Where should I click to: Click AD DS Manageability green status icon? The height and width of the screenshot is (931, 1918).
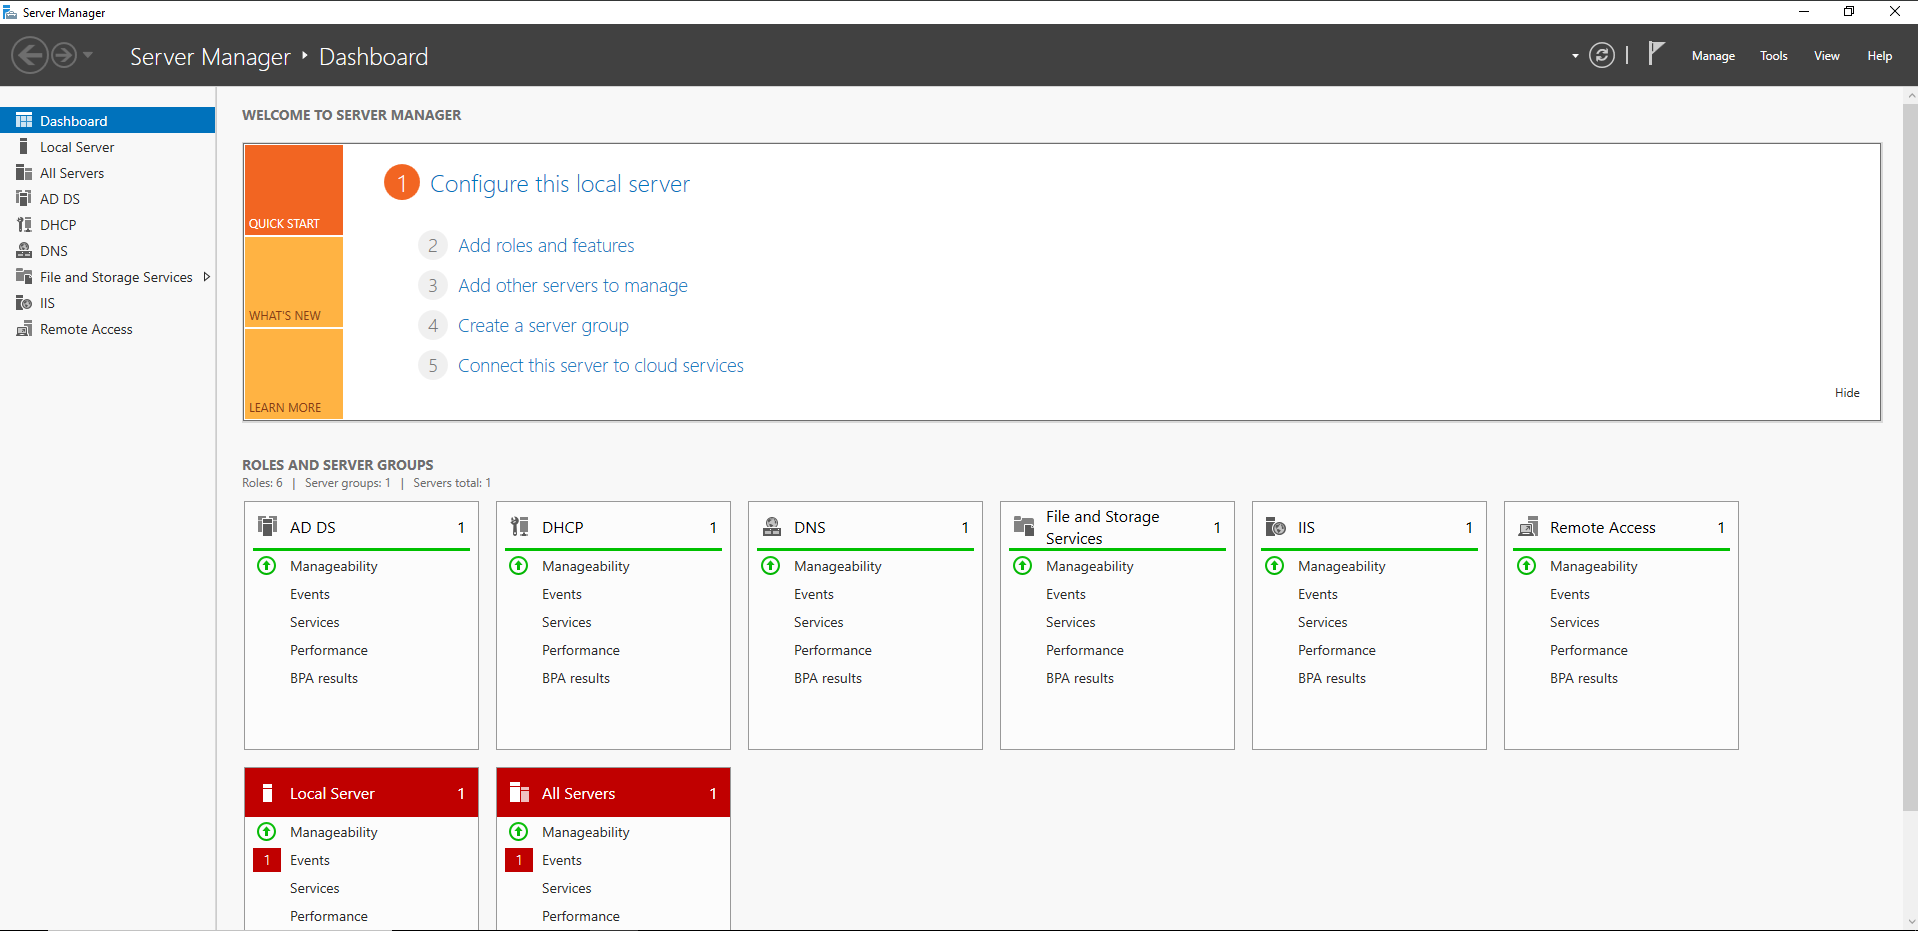click(267, 566)
